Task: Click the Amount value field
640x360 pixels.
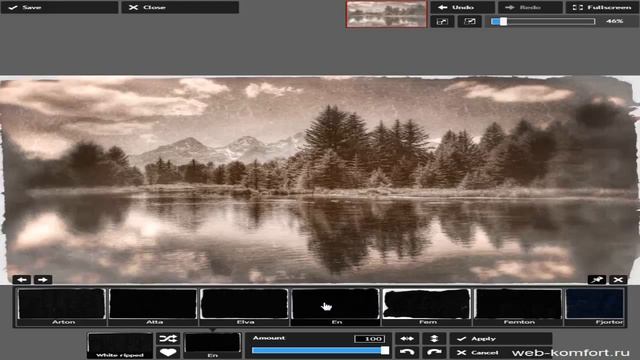Action: (x=369, y=339)
